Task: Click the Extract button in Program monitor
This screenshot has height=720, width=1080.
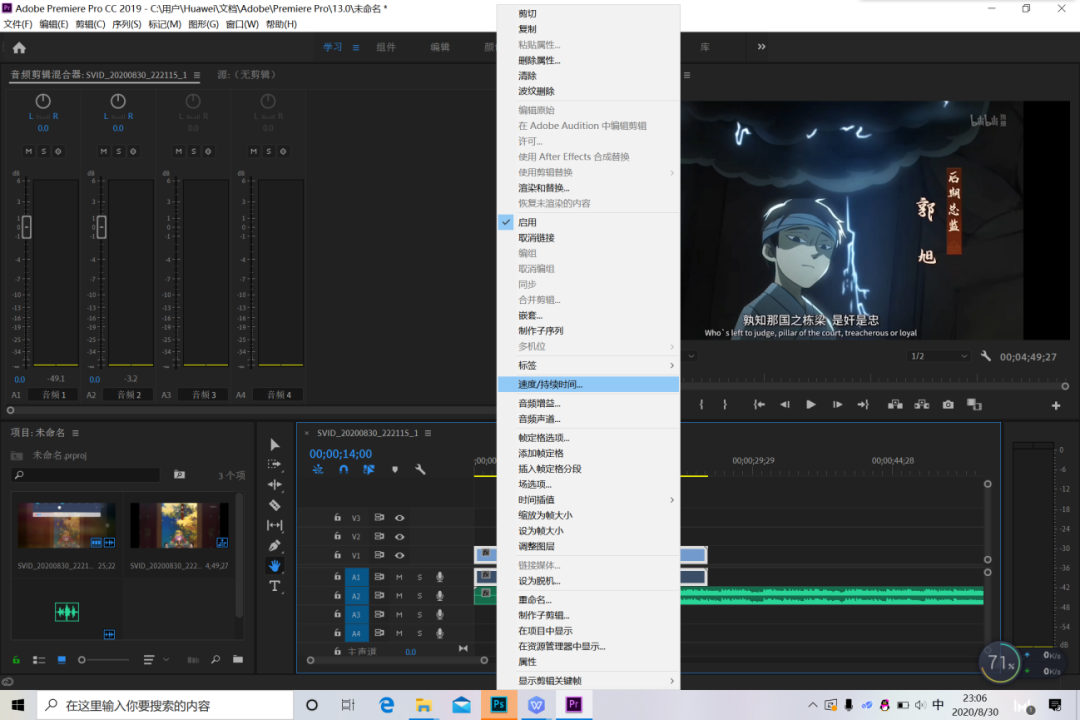Action: coord(922,404)
